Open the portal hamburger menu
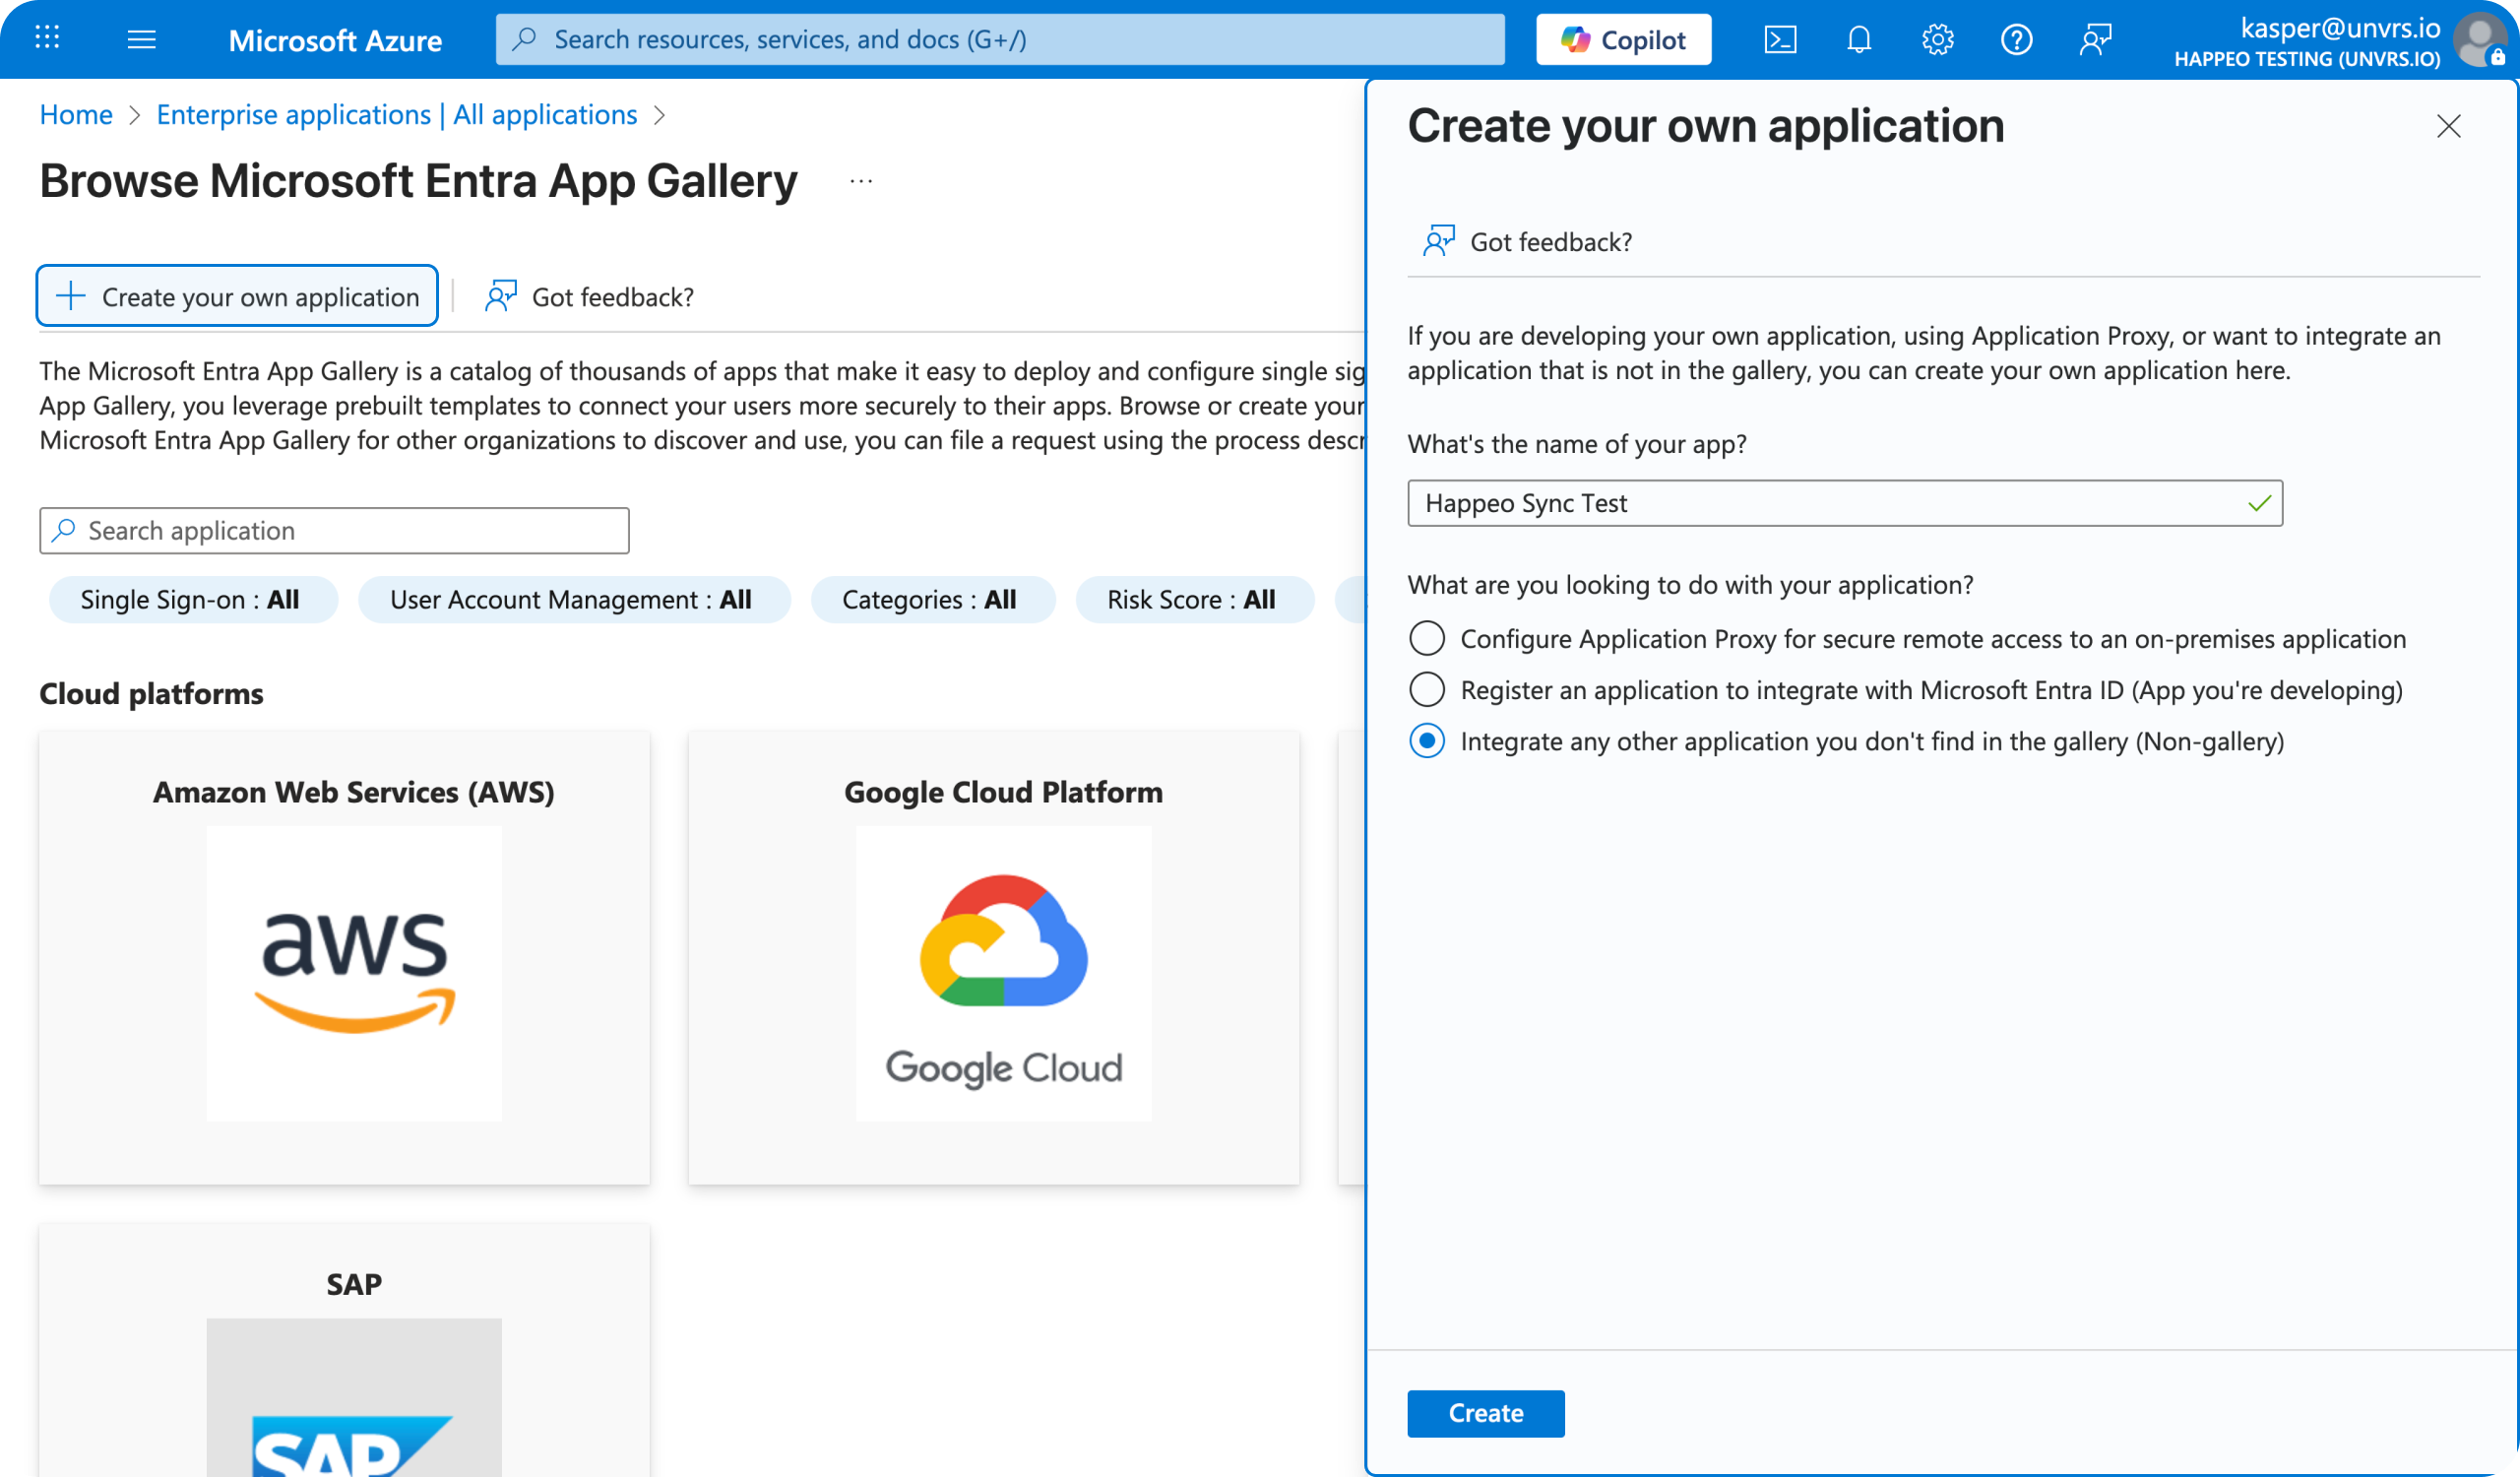The image size is (2520, 1477). click(142, 39)
